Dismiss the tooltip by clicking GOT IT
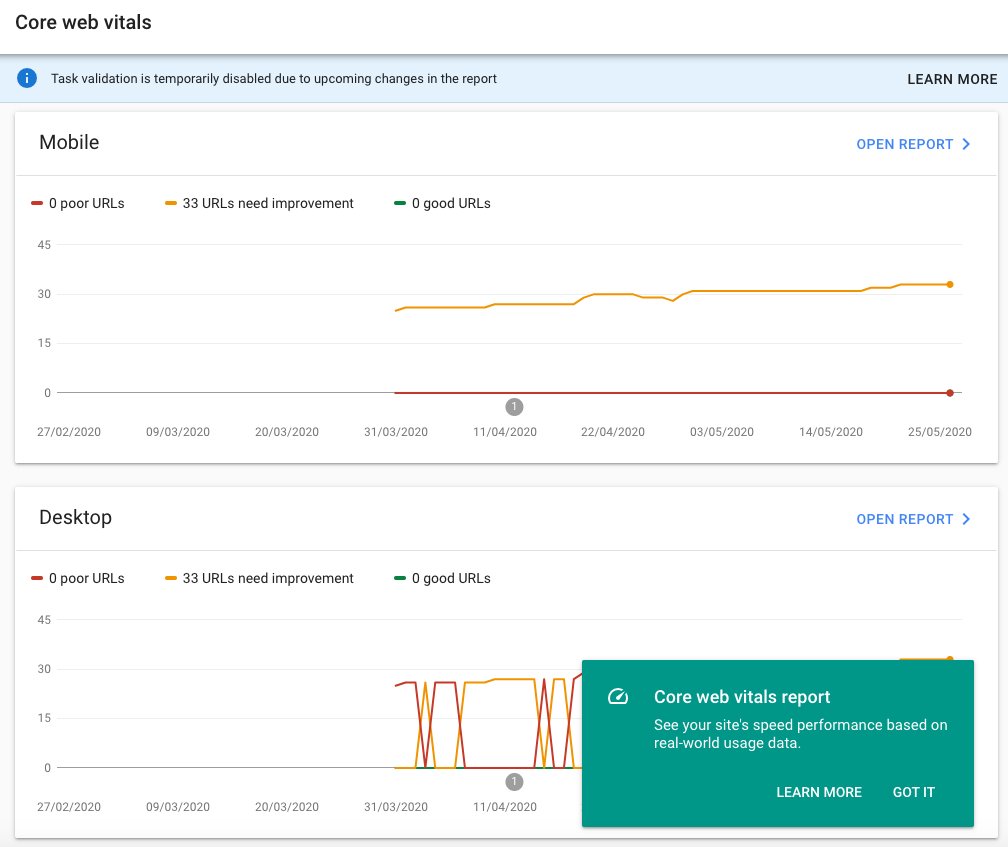 [x=913, y=792]
